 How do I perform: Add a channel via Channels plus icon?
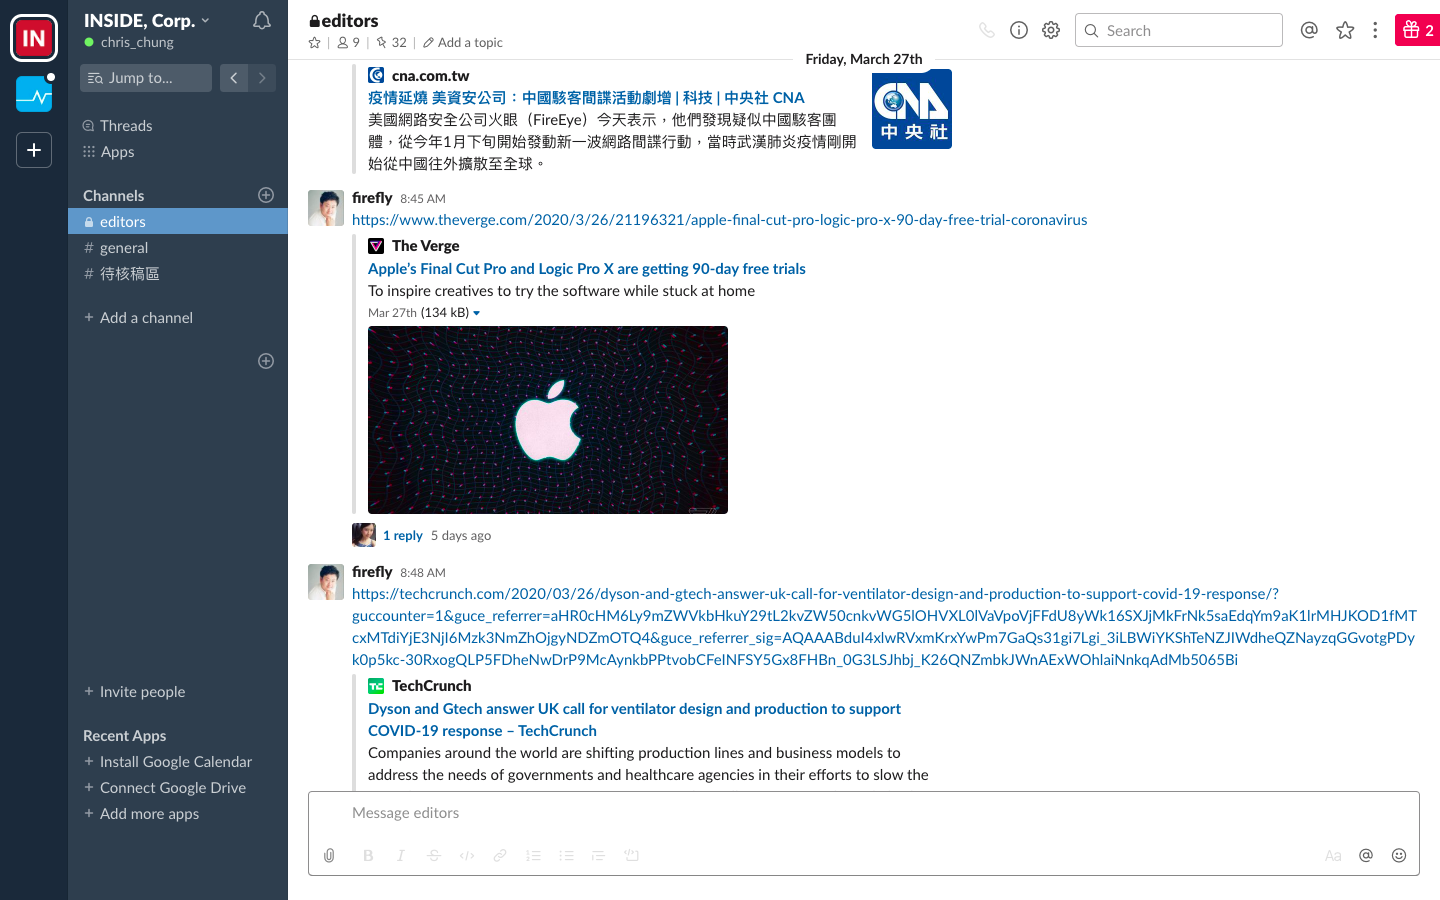pos(266,195)
